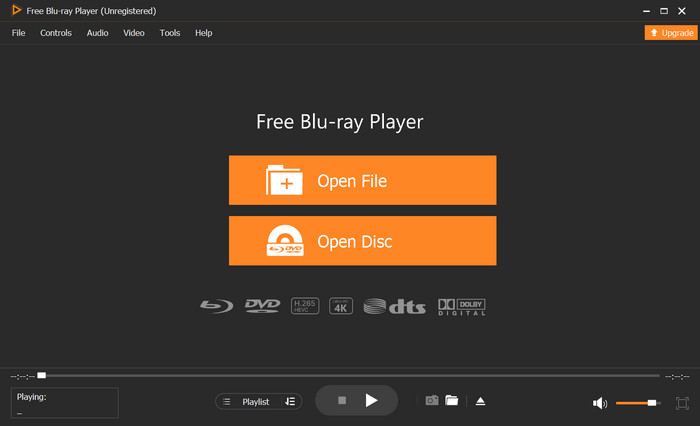Screen dimensions: 700x426
Task: Click the Playing info box
Action: (x=65, y=403)
